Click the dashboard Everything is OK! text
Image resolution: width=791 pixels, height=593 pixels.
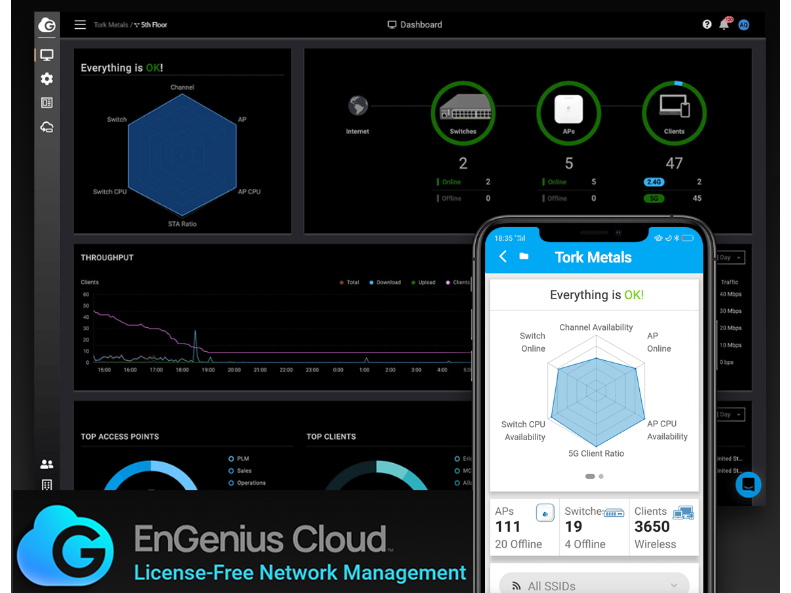[122, 68]
